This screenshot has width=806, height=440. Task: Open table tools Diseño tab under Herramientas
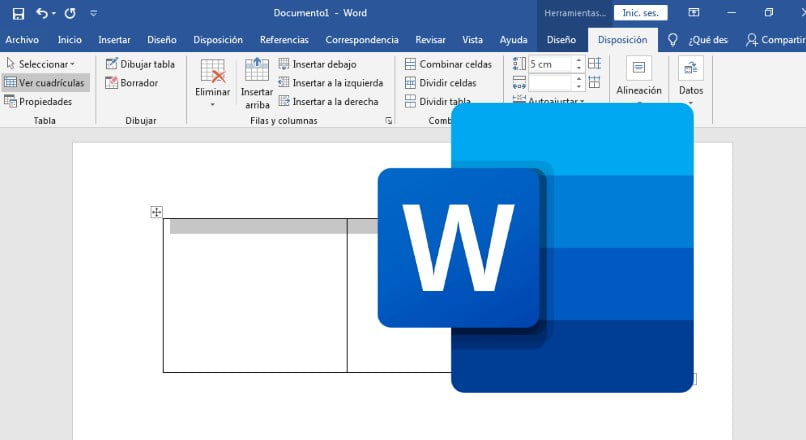coord(561,40)
